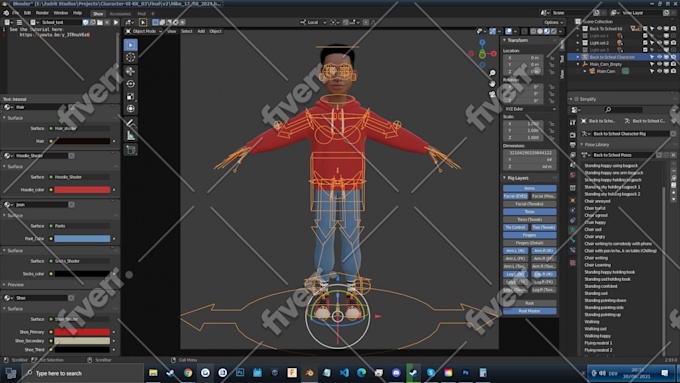Activate the 3D Cursor tool
680x383 pixels.
[131, 57]
